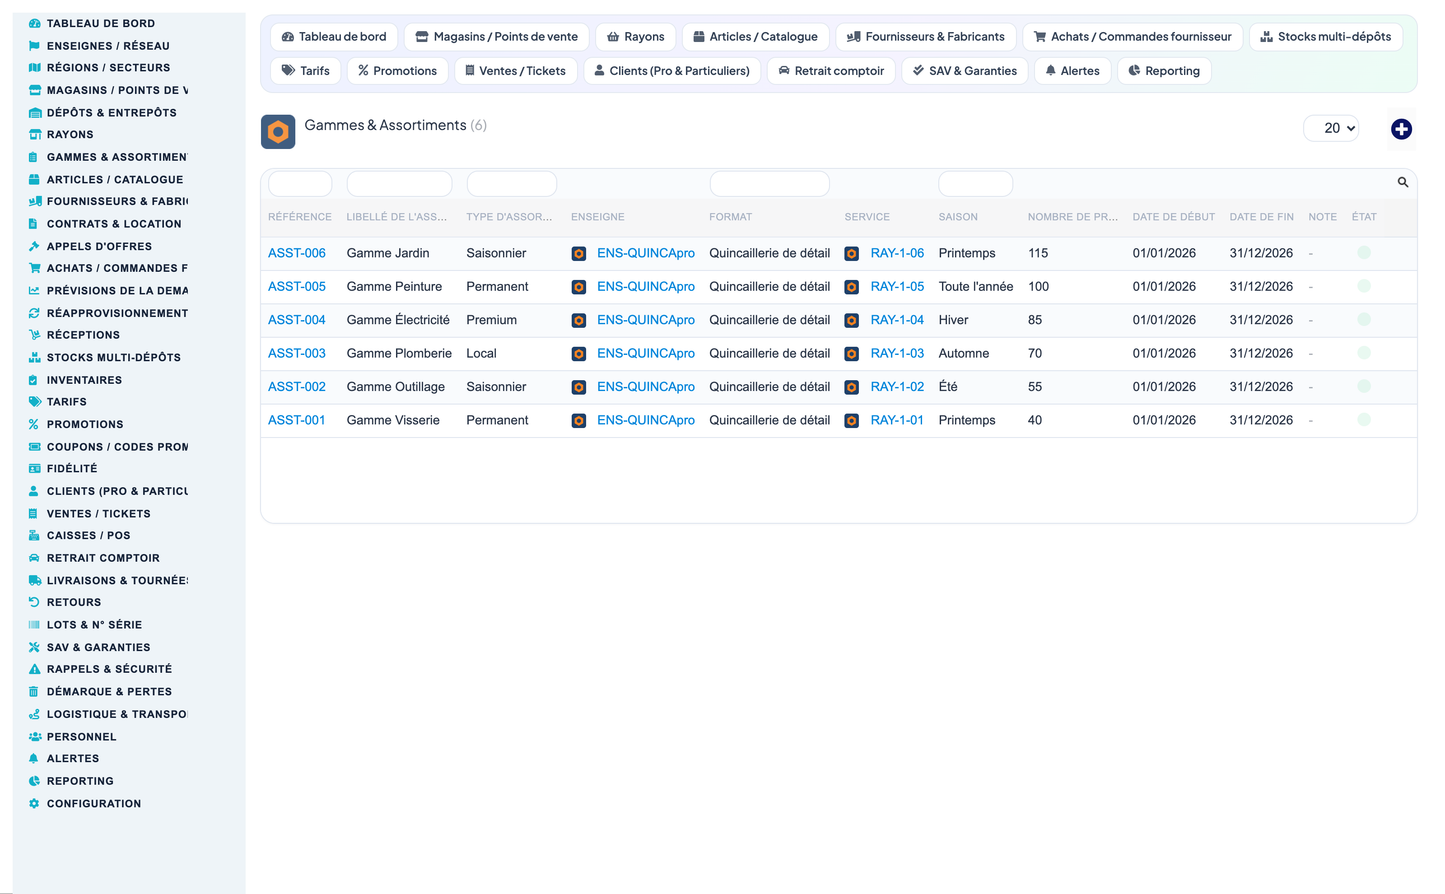This screenshot has width=1445, height=894.
Task: Follow ENS-QUINCApro link in Gamme Peinture row
Action: click(646, 286)
